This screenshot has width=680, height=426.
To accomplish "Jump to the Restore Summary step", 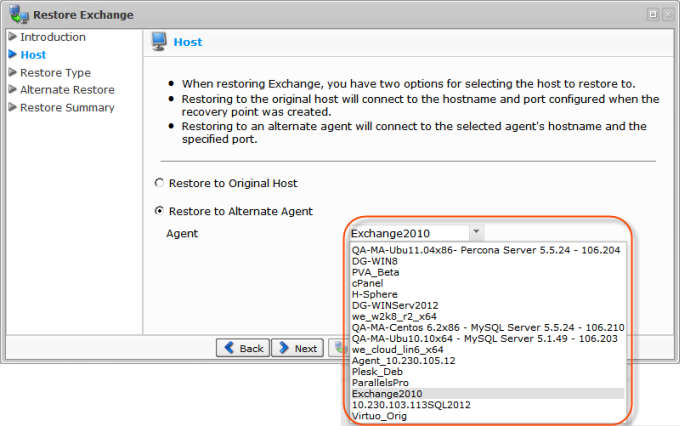I will coord(67,108).
